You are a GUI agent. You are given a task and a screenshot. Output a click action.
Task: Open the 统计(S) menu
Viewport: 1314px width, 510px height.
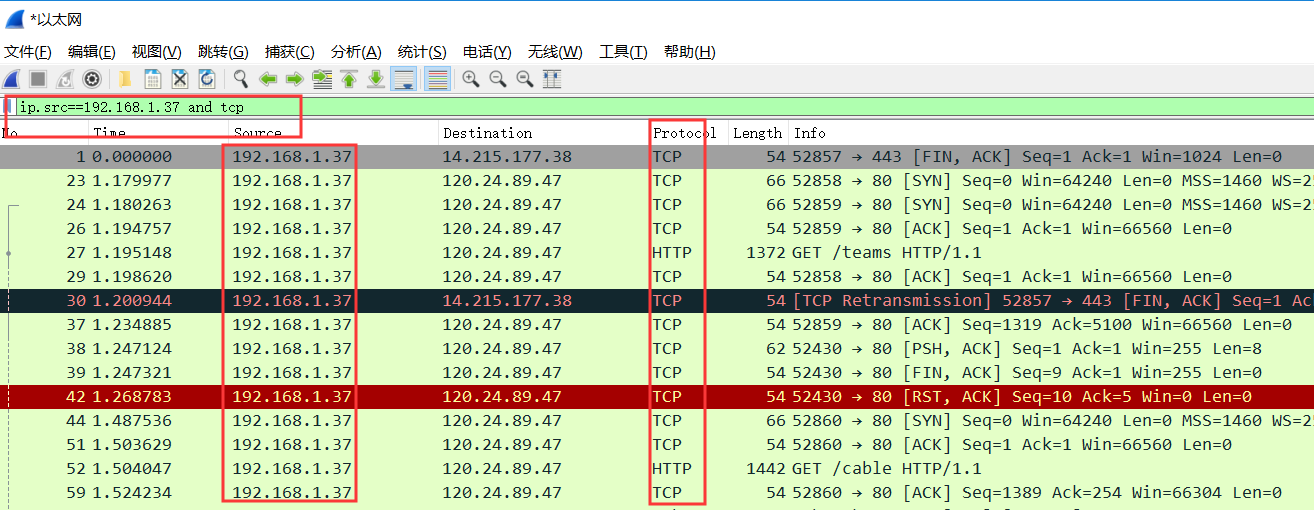coord(422,52)
